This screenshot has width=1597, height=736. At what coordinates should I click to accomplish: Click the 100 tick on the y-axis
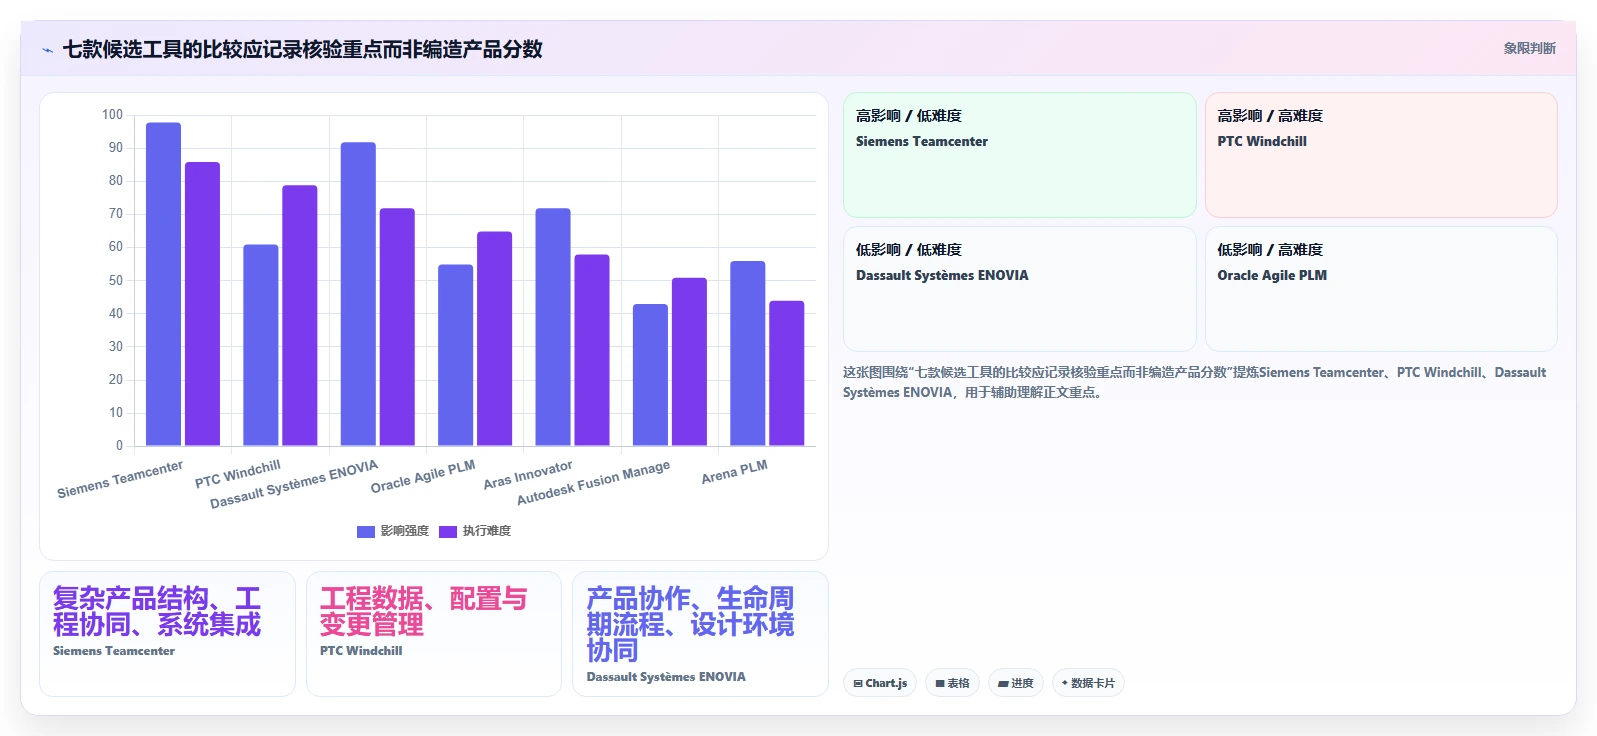[112, 115]
